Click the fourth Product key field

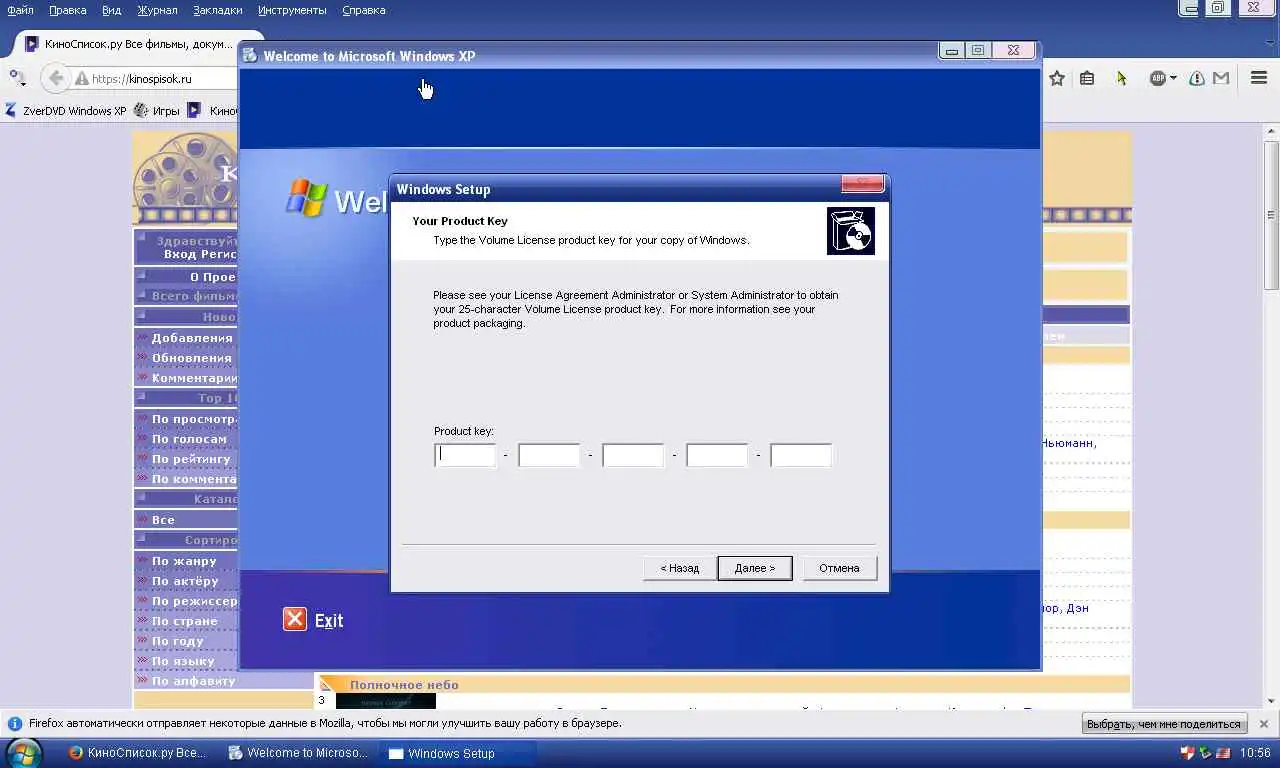(x=717, y=455)
